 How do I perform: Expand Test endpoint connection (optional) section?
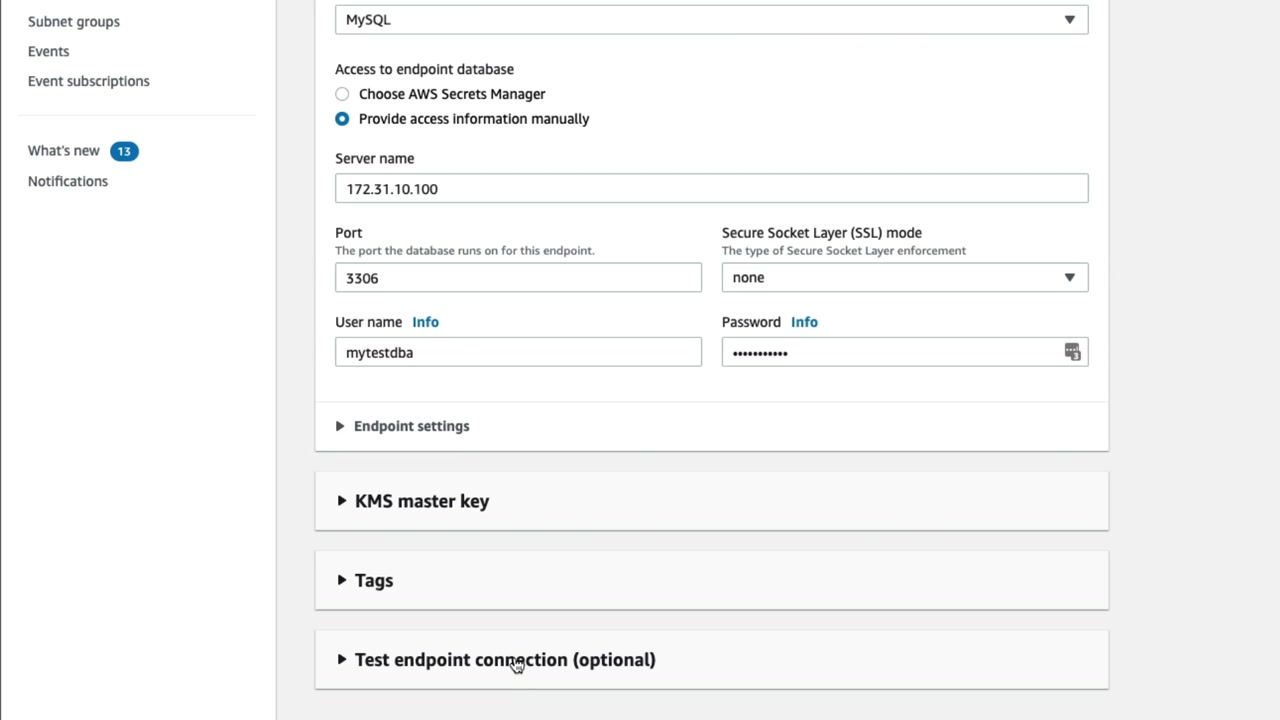click(504, 660)
